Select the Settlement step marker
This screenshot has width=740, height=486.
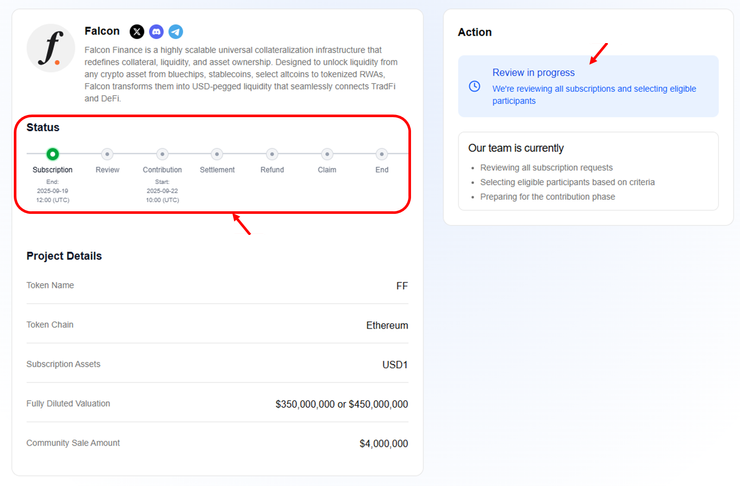coord(217,154)
